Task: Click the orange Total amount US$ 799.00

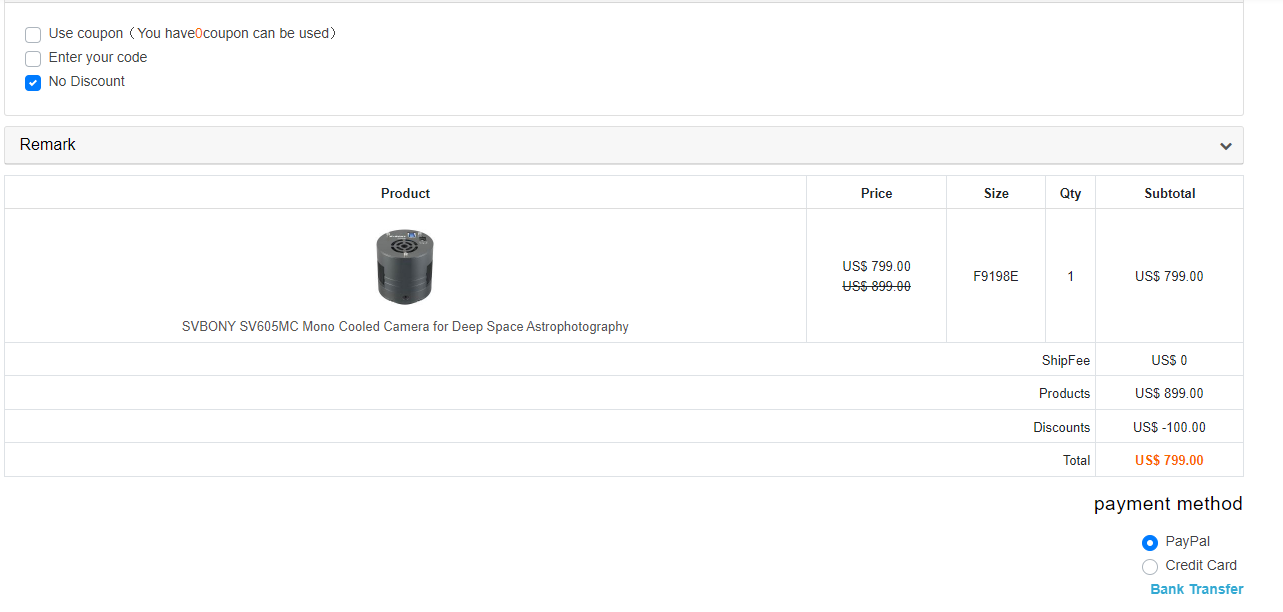Action: click(x=1169, y=461)
